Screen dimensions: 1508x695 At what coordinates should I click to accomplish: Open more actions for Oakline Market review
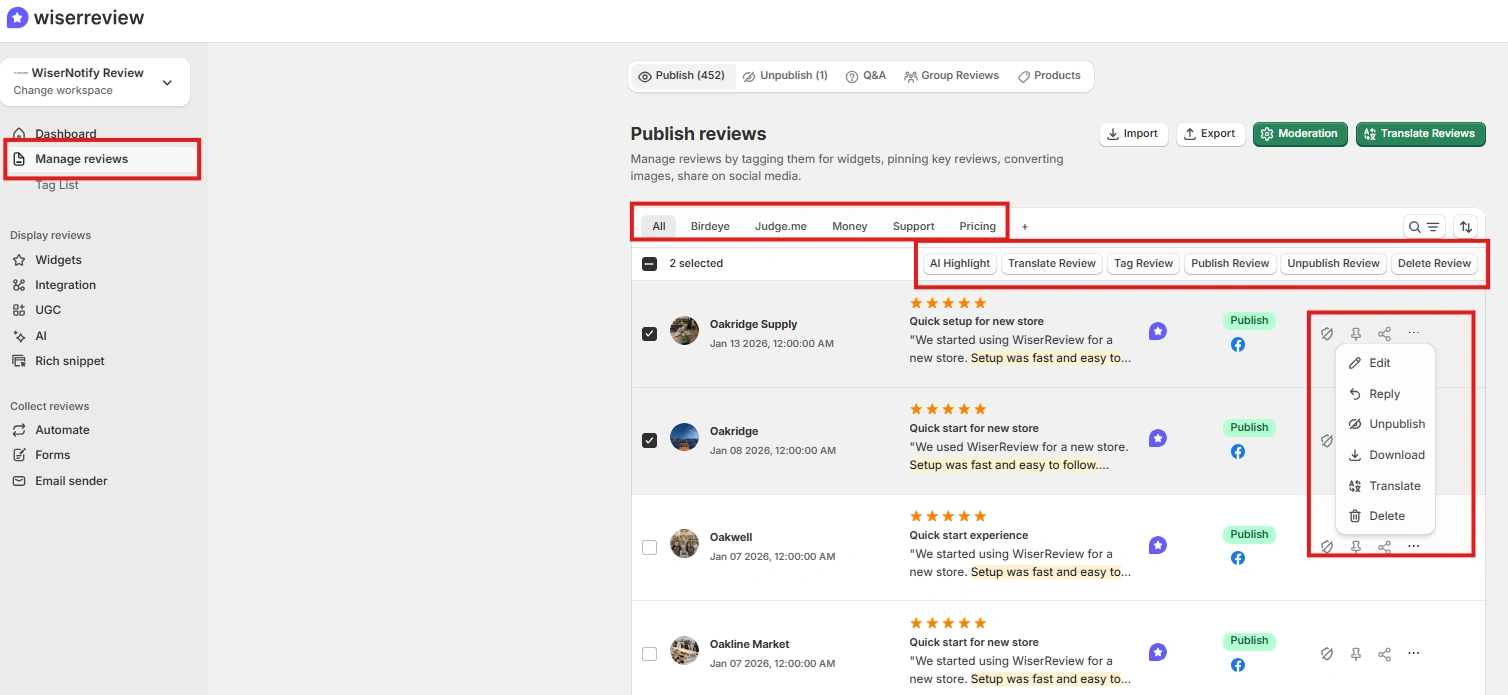click(1413, 653)
